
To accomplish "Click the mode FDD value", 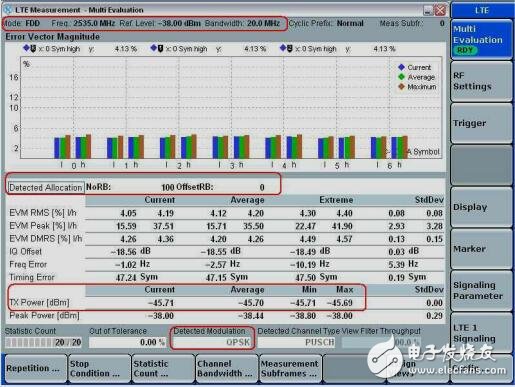I will pyautogui.click(x=33, y=23).
